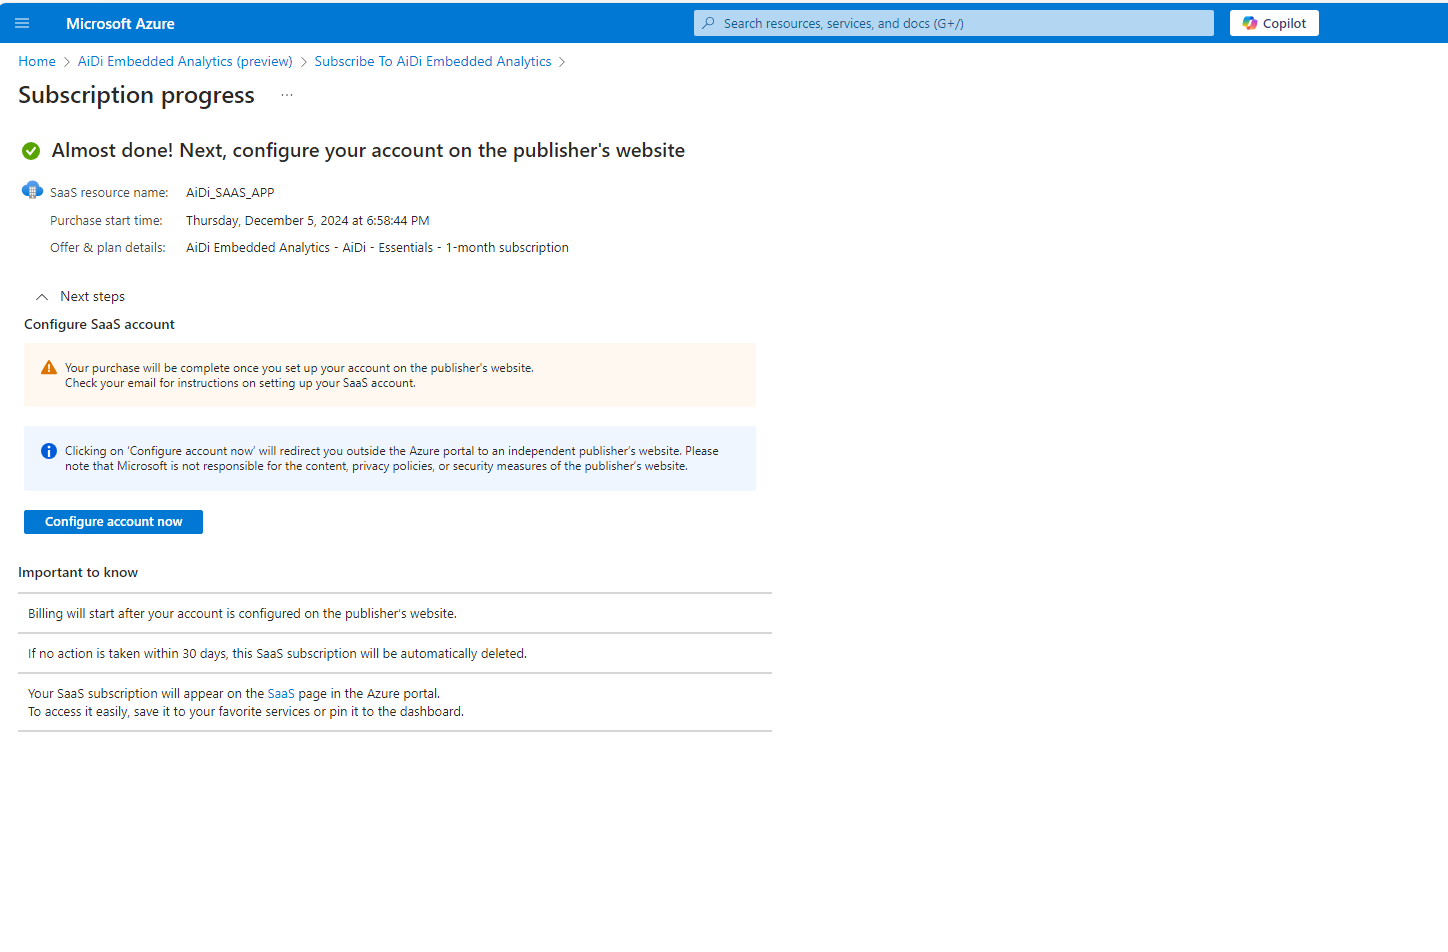Click the green success checkmark icon
1448x952 pixels.
[31, 151]
